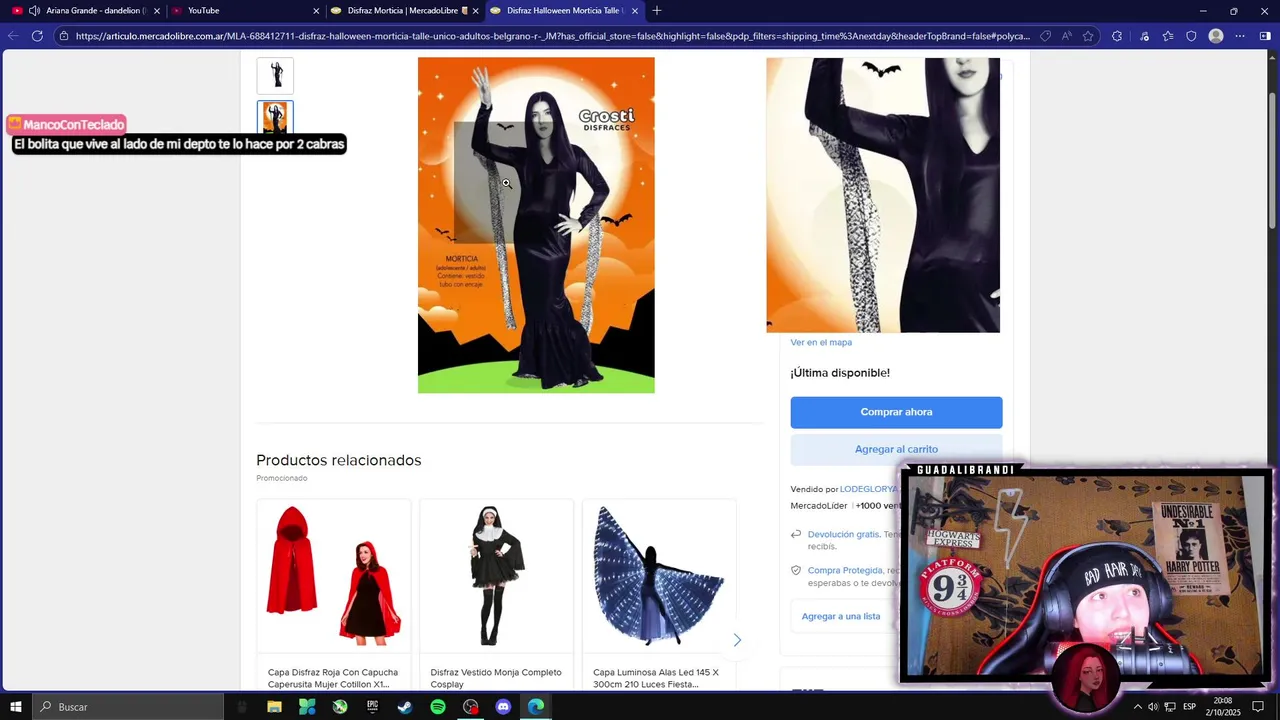Open File Explorer from the taskbar
Viewport: 1280px width, 720px height.
pos(274,707)
